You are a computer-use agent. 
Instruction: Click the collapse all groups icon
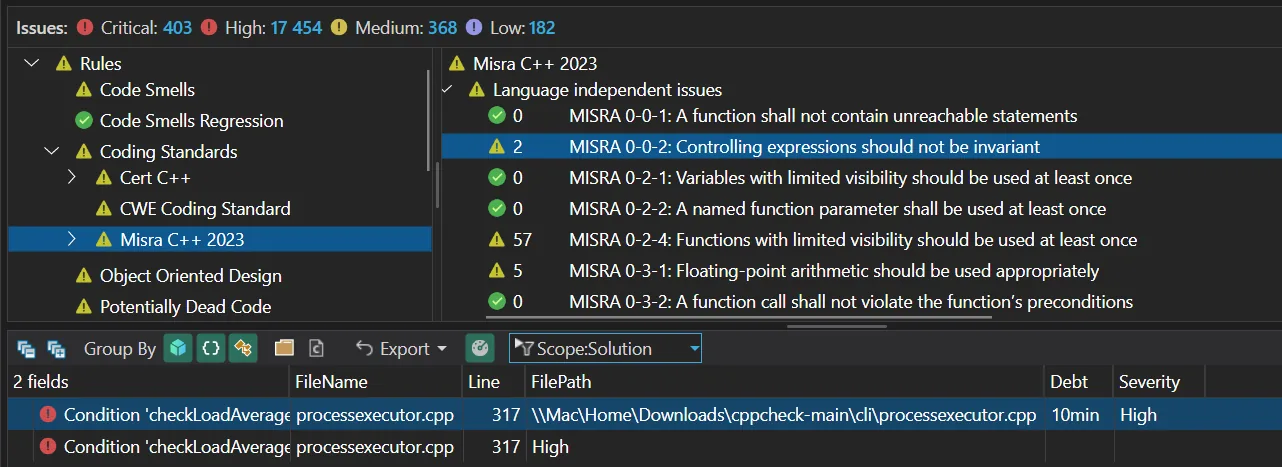point(27,349)
